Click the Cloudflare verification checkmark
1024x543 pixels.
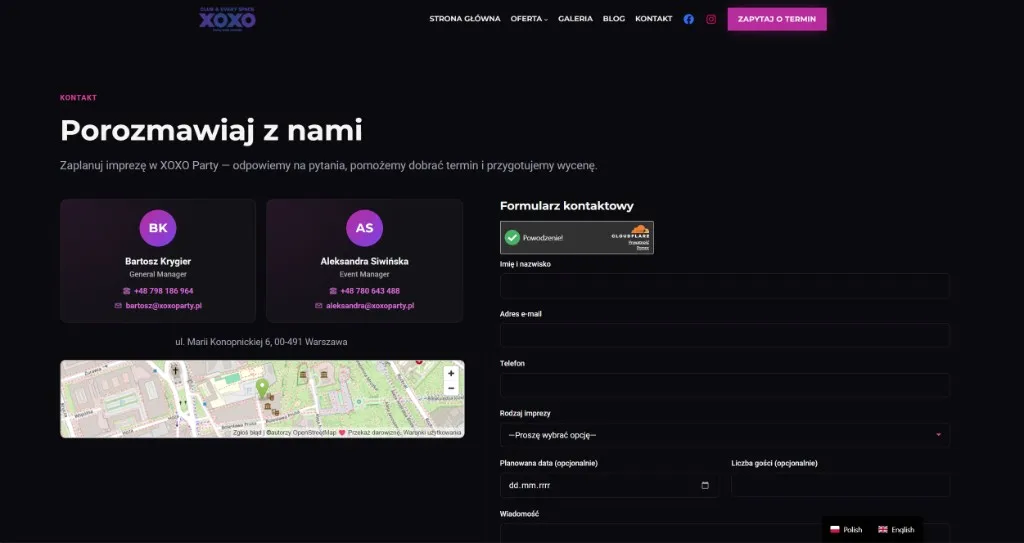point(513,238)
